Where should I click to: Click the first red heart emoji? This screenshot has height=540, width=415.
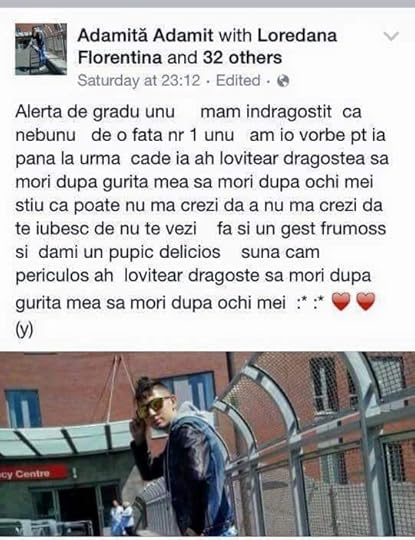pyautogui.click(x=341, y=302)
